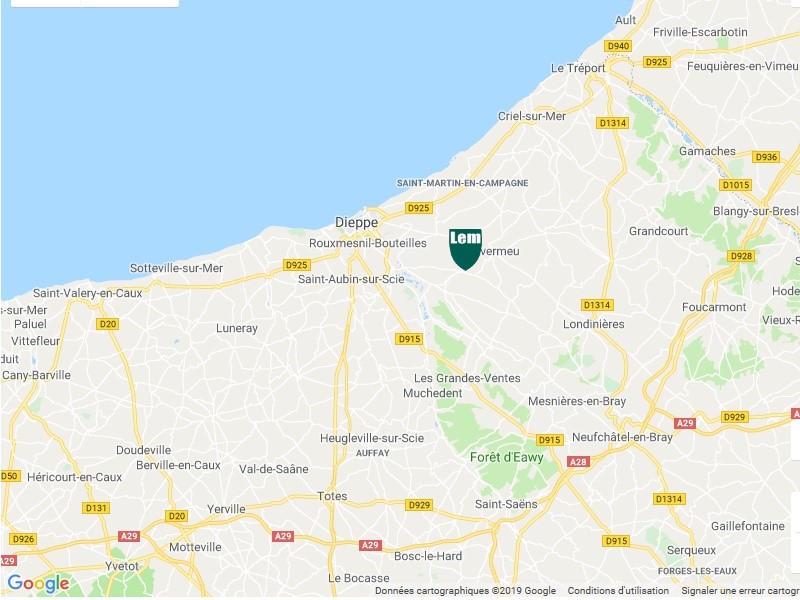
Task: Select the D936 road shield near Gamaches
Action: (766, 157)
